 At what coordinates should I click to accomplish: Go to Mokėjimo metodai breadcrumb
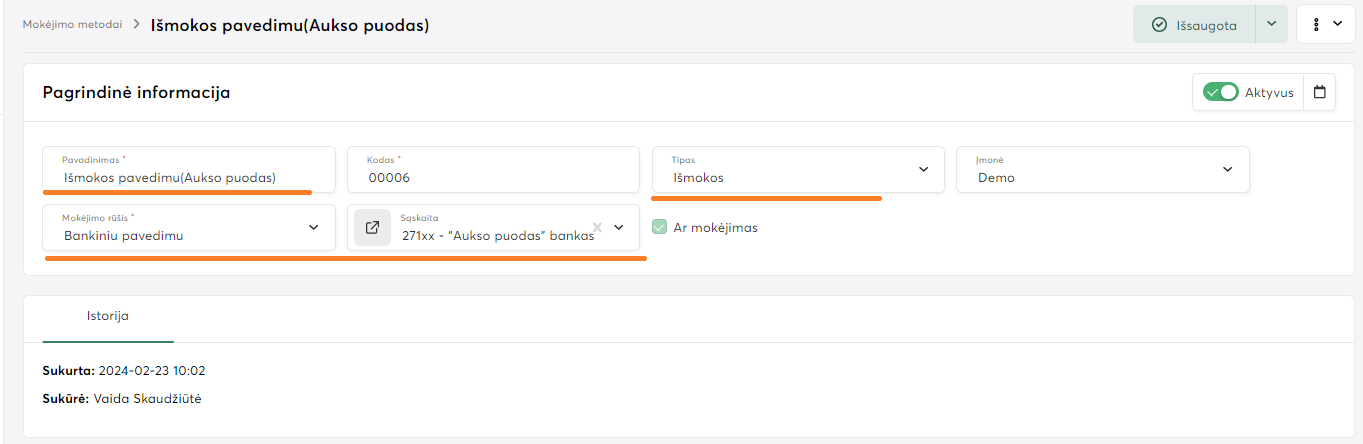(x=72, y=24)
